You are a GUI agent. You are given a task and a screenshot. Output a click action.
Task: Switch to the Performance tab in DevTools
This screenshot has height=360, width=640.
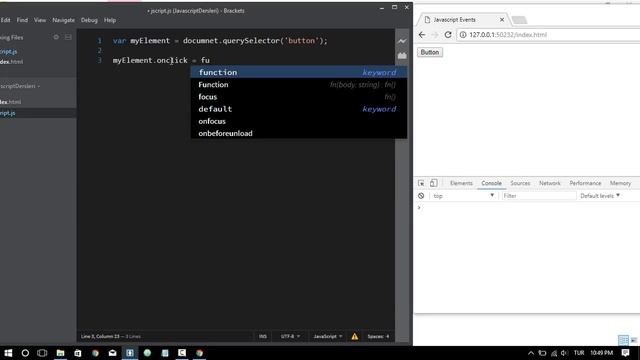(585, 183)
